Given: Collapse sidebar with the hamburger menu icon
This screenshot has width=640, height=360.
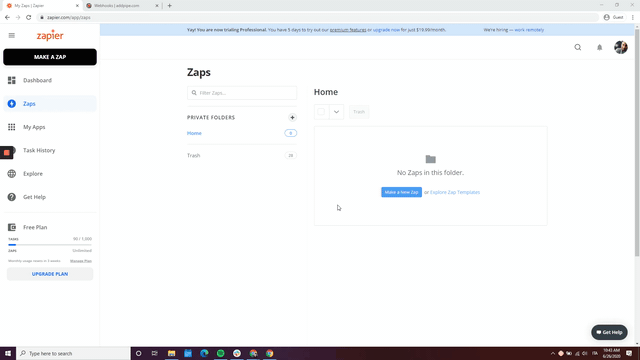Looking at the screenshot, I should (x=11, y=36).
